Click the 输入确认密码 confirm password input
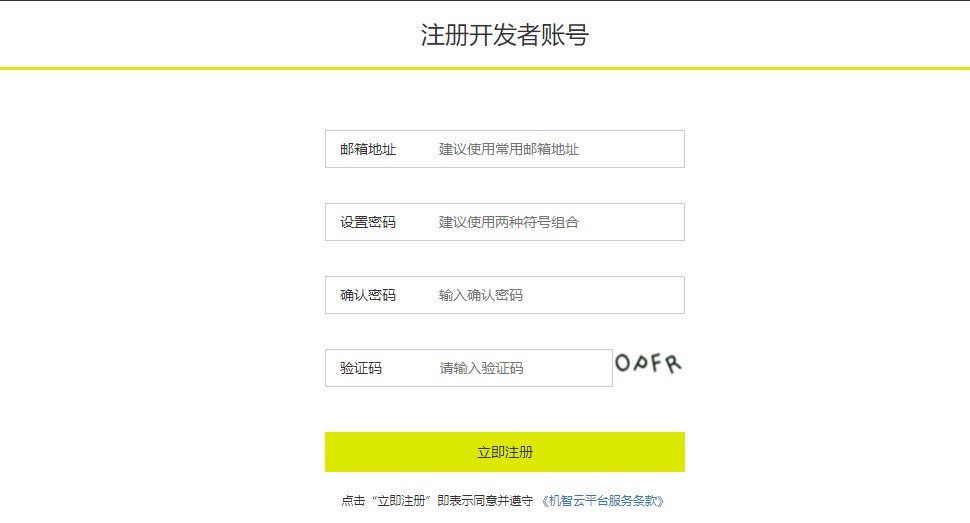 556,295
